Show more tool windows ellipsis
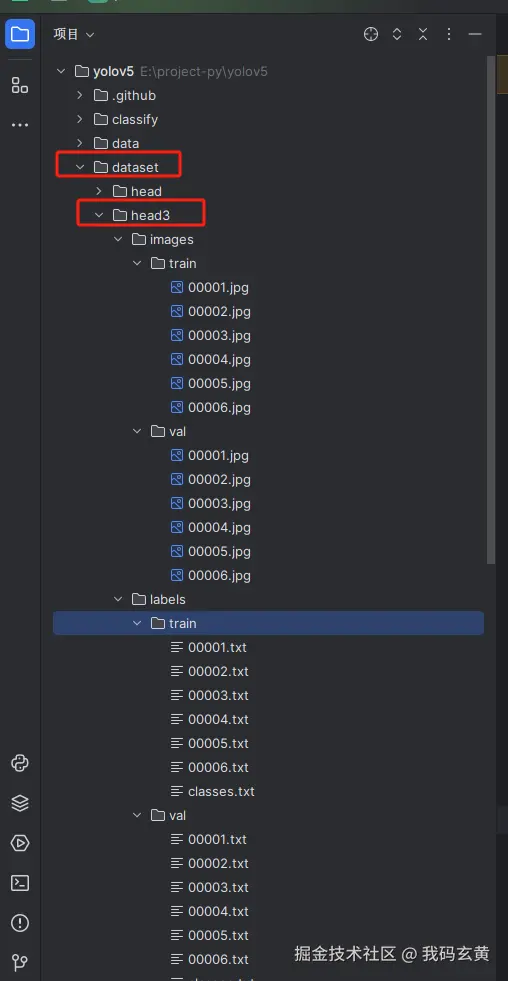This screenshot has height=981, width=508. pyautogui.click(x=19, y=125)
